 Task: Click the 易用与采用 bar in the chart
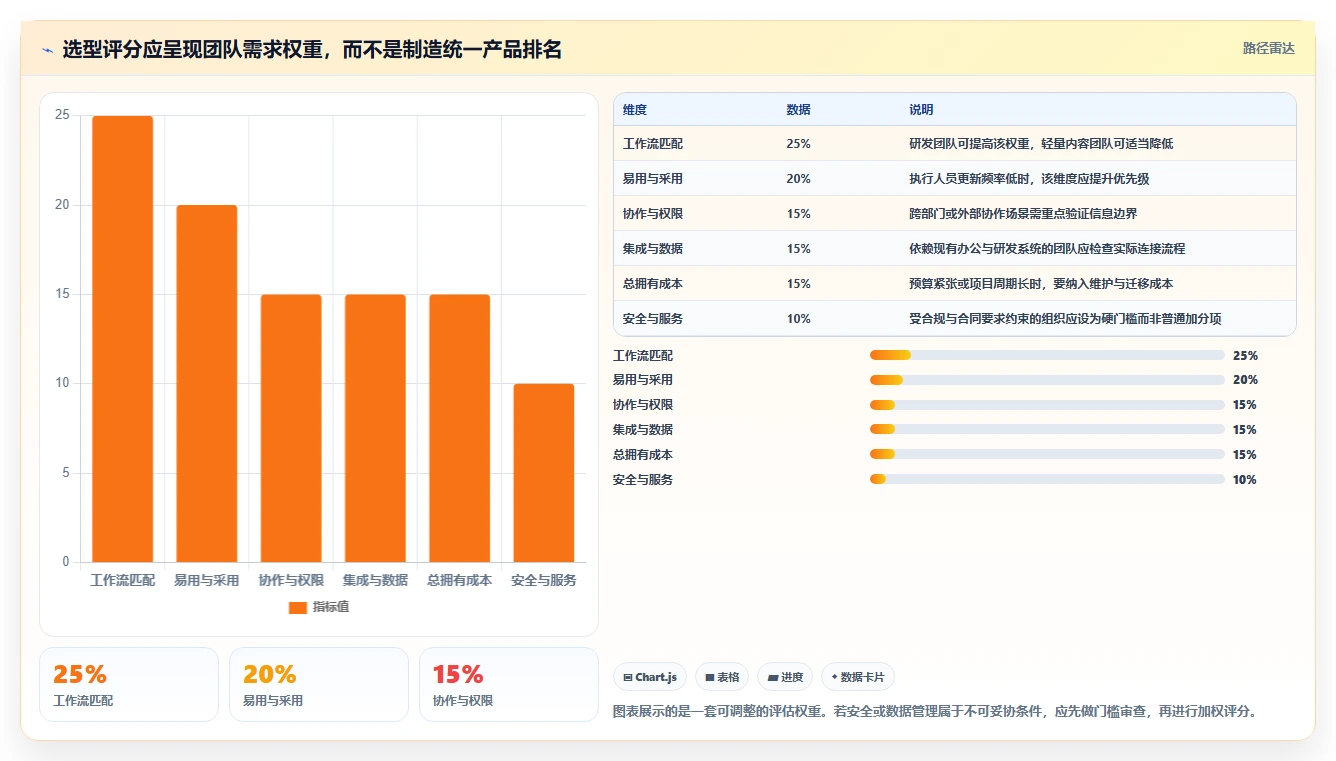207,383
